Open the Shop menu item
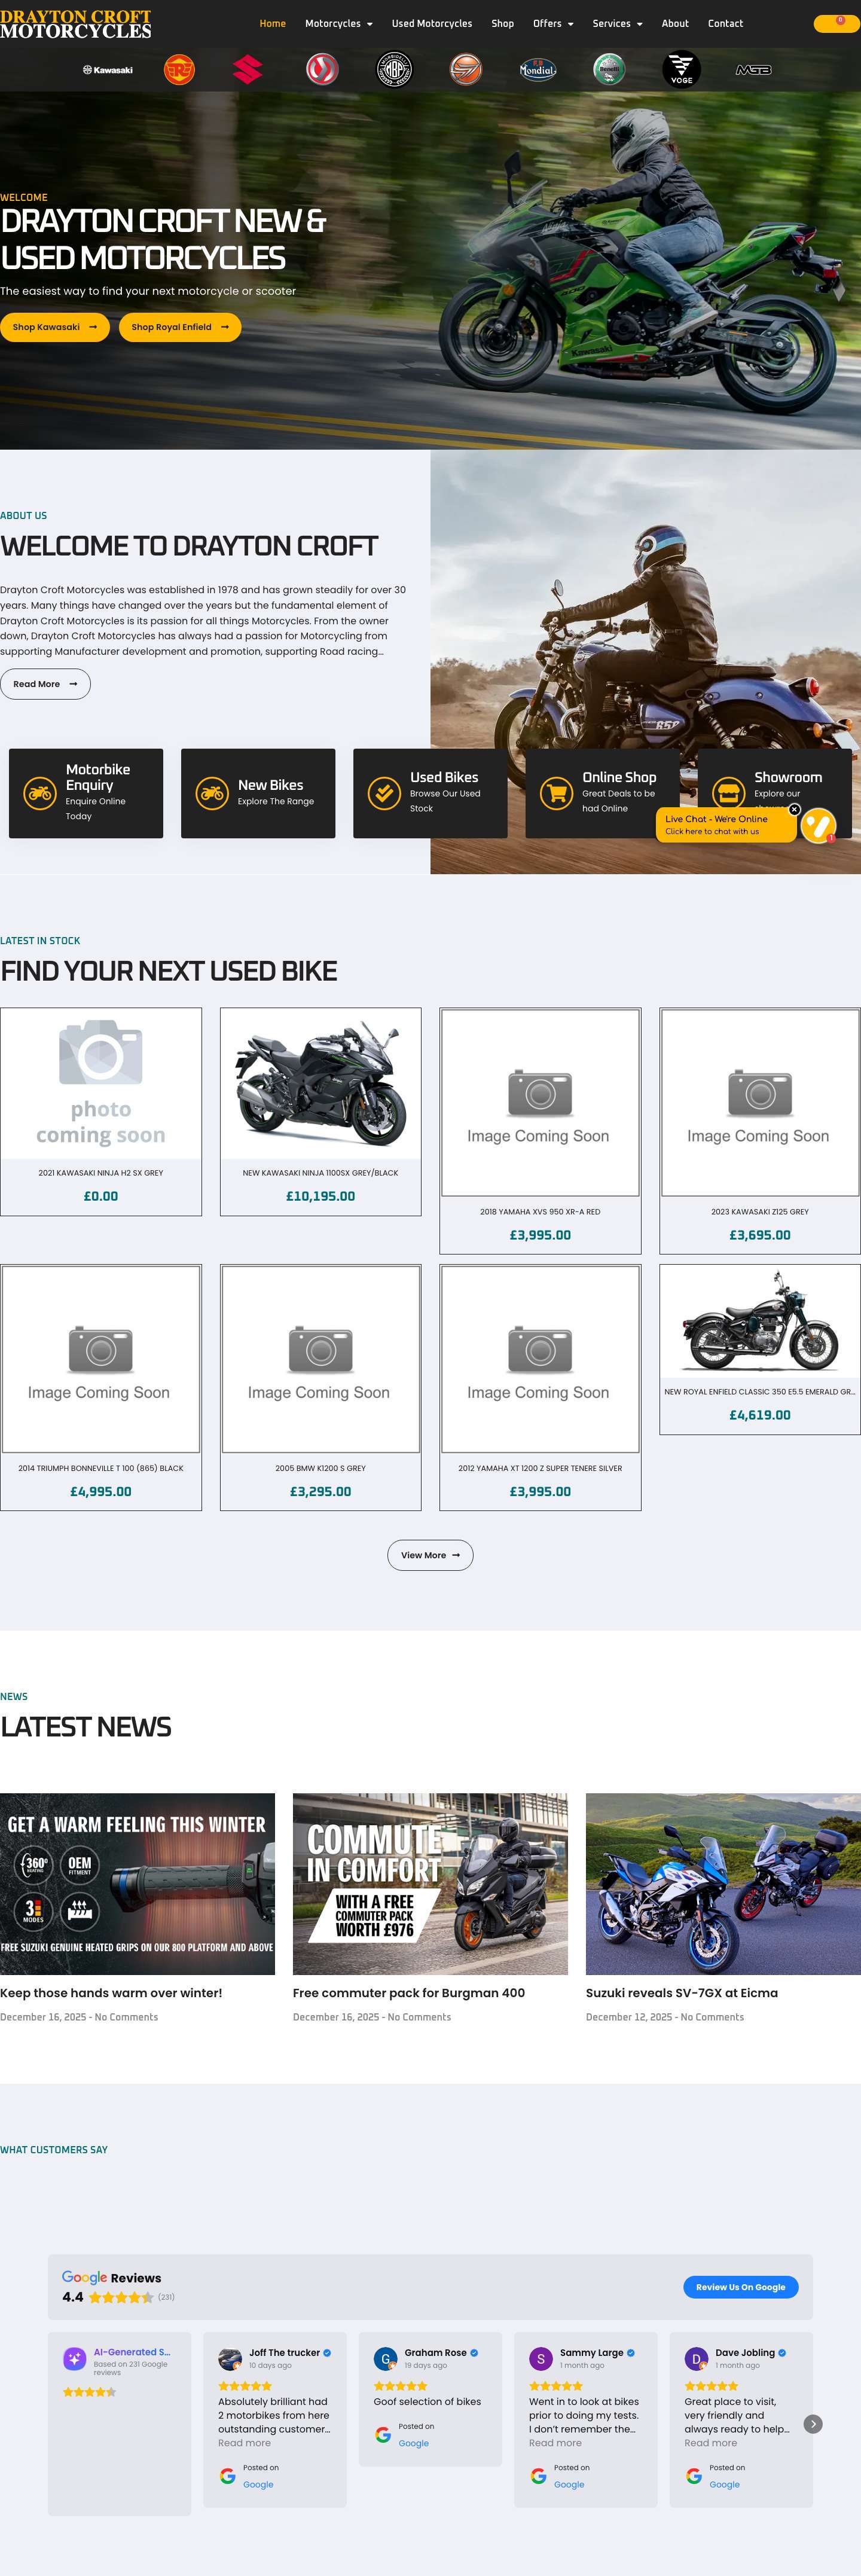Screen dimensions: 861x2576 click(503, 23)
